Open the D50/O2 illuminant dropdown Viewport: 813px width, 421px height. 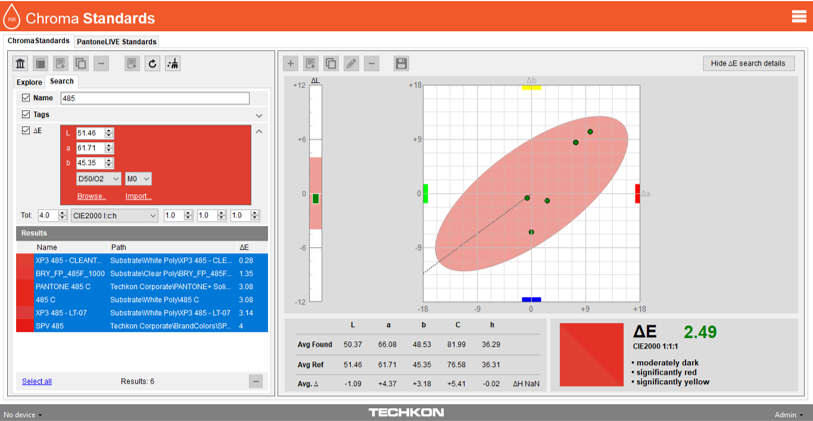pos(98,179)
